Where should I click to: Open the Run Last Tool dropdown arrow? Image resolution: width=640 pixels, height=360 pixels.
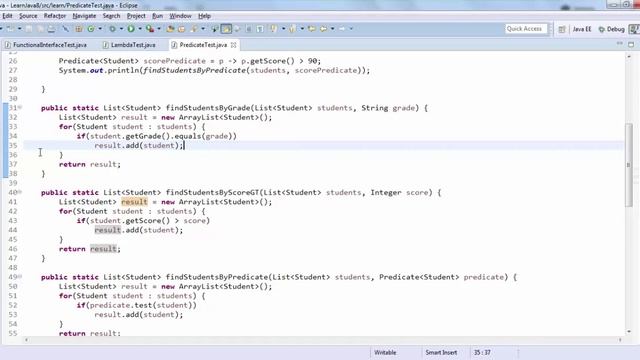[159, 29]
